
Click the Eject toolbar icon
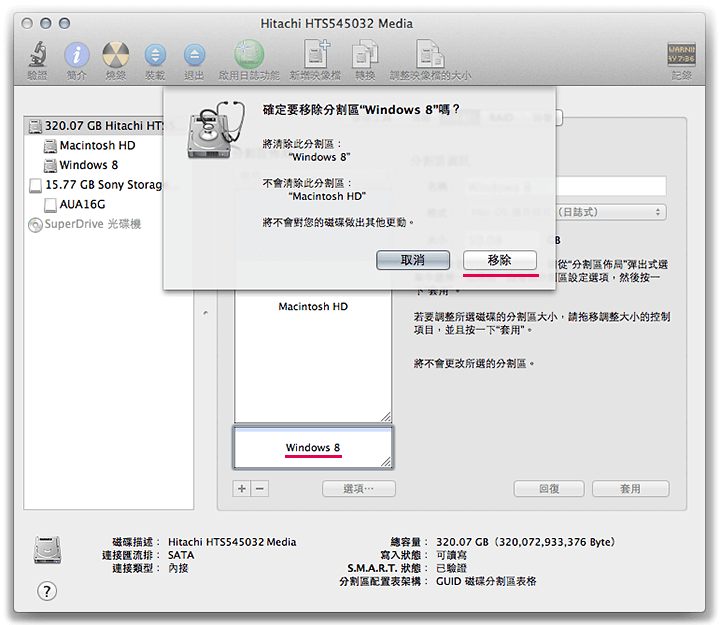point(194,55)
